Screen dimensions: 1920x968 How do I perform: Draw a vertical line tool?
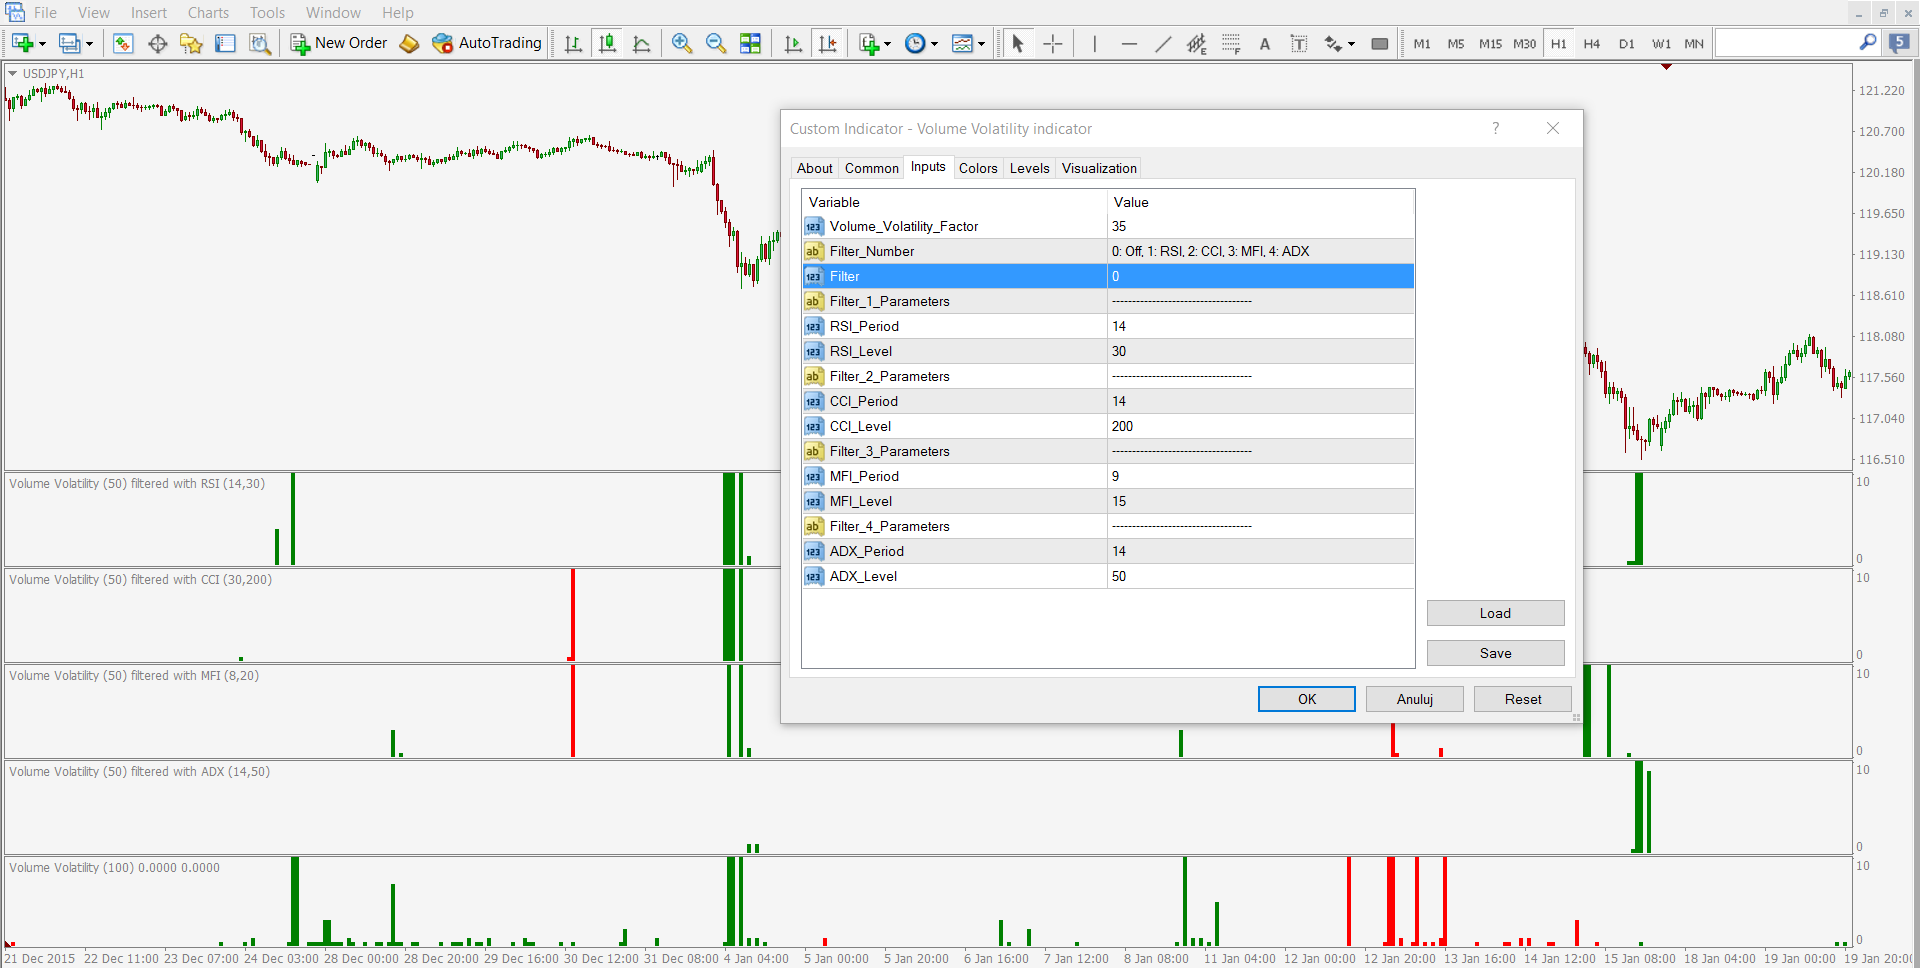coord(1095,43)
